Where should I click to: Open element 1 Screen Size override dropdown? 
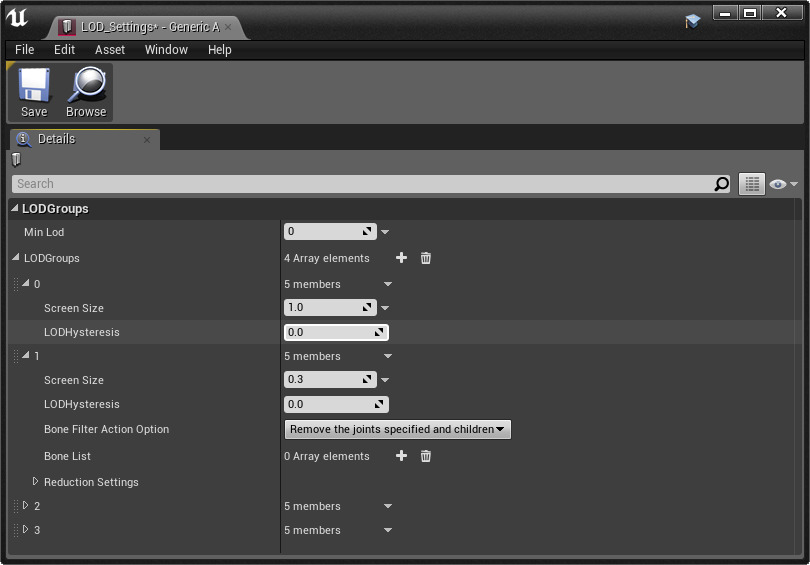[x=385, y=380]
